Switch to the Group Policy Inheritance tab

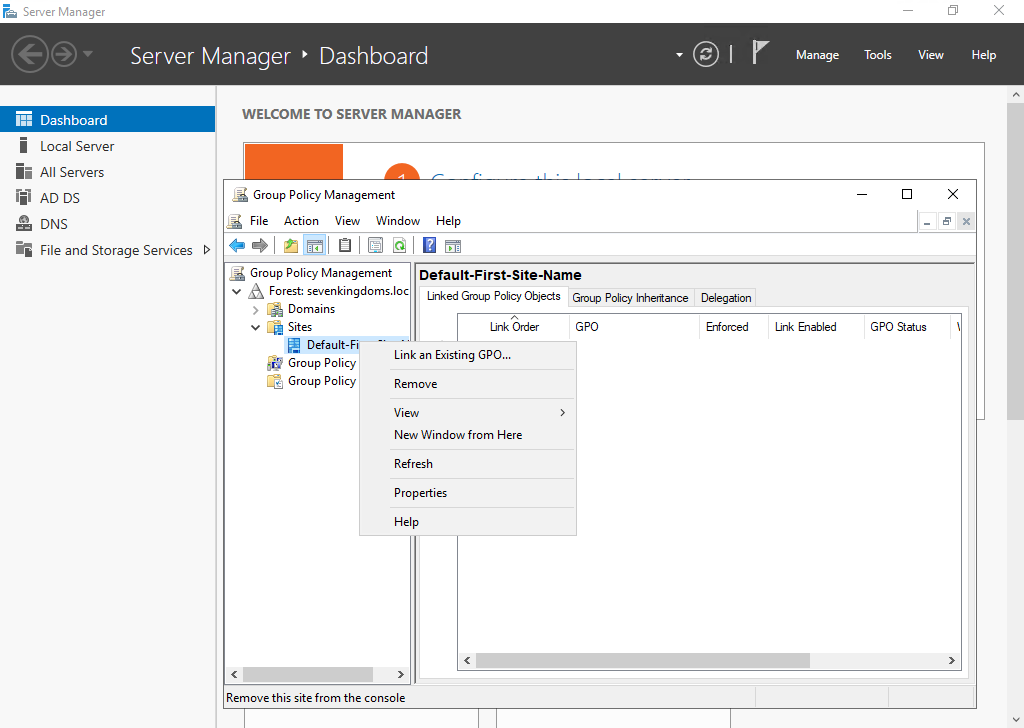630,298
